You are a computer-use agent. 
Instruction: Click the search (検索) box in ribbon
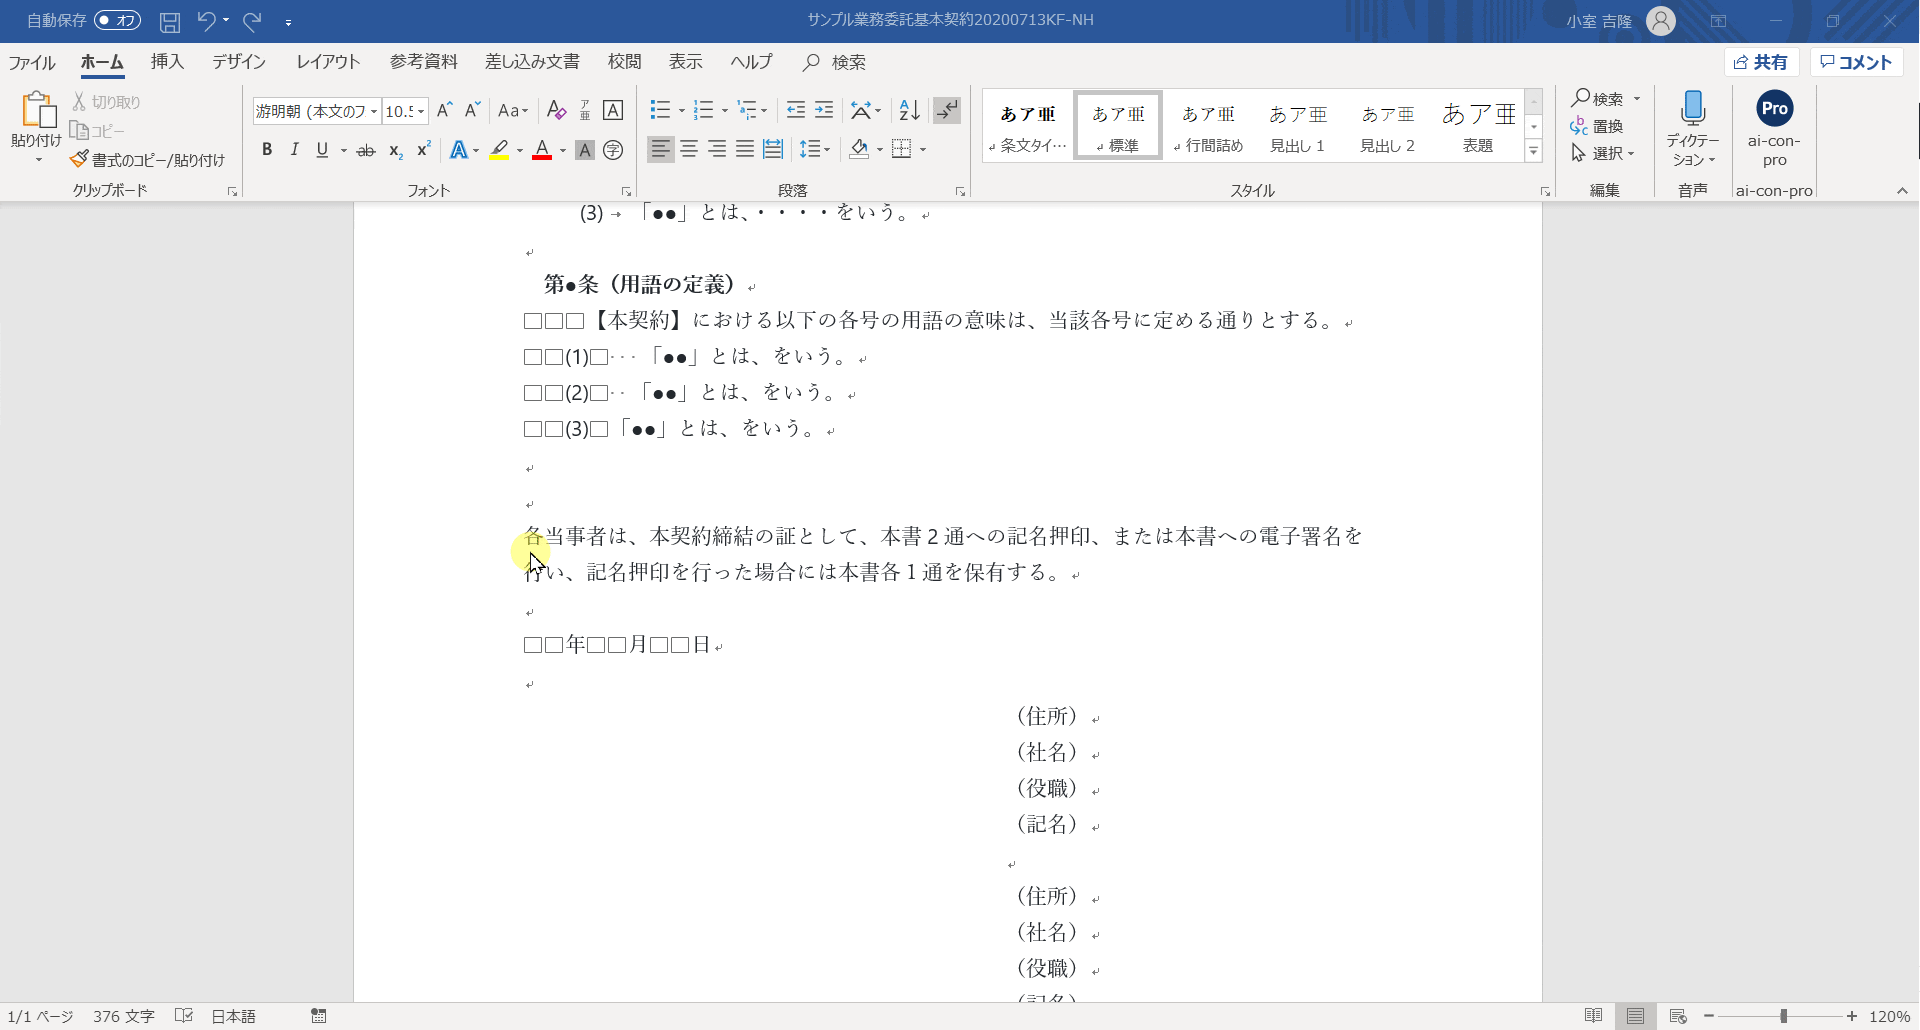coord(836,62)
